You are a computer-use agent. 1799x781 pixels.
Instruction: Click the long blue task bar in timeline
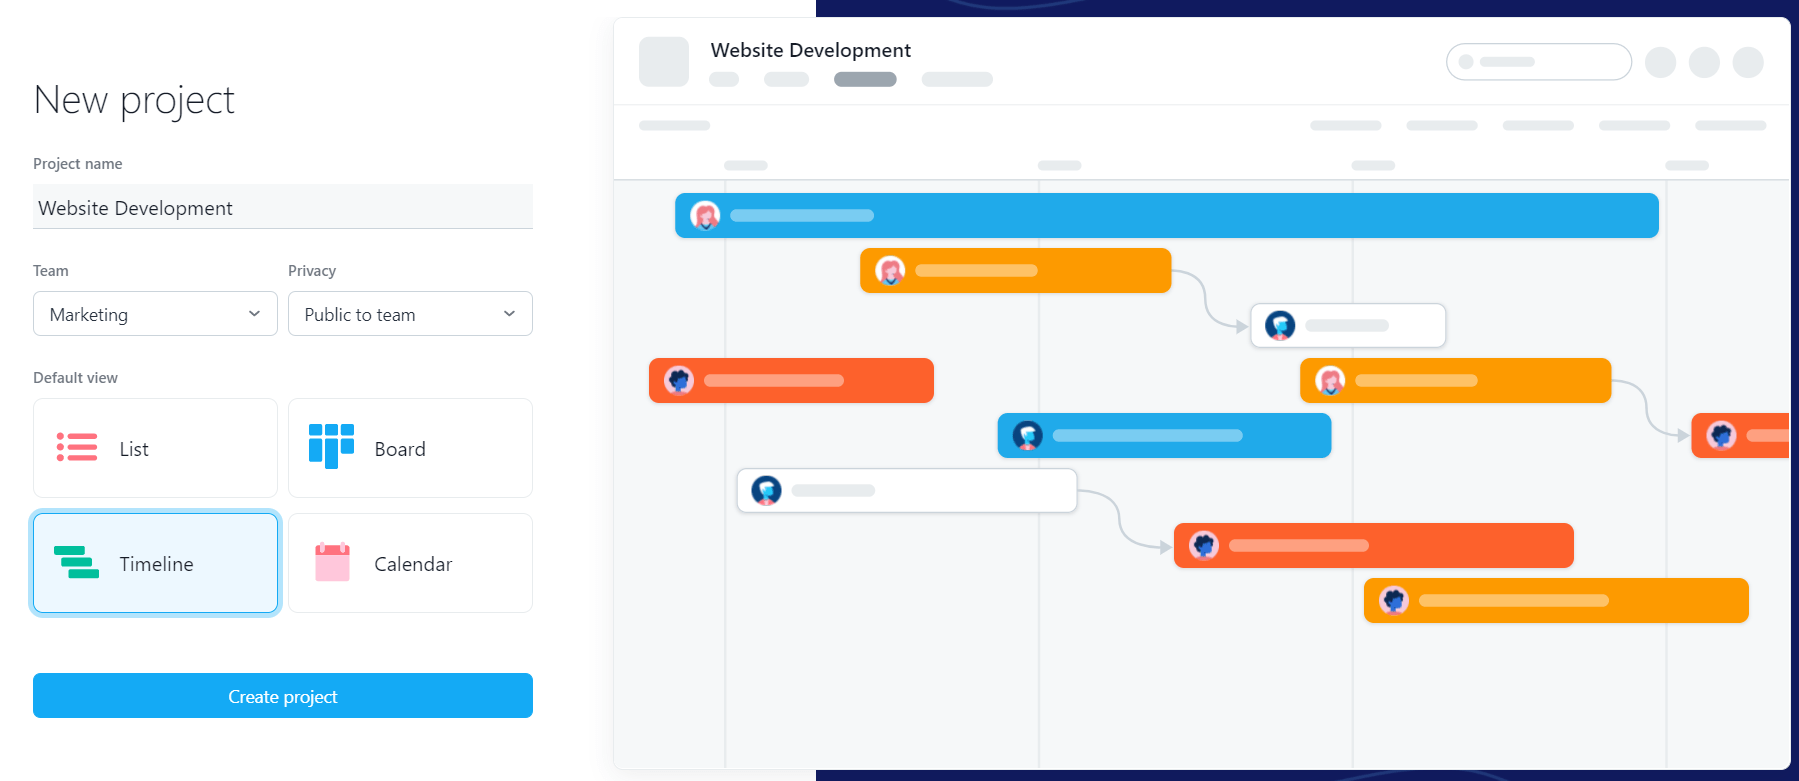tap(1167, 215)
